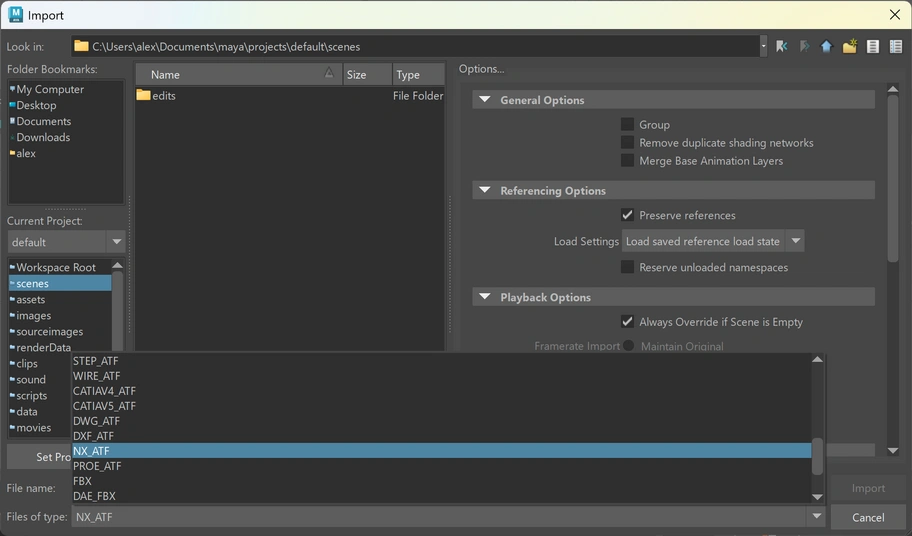This screenshot has width=912, height=536.
Task: Choose CATIAV4_ATF file type
Action: pos(441,391)
